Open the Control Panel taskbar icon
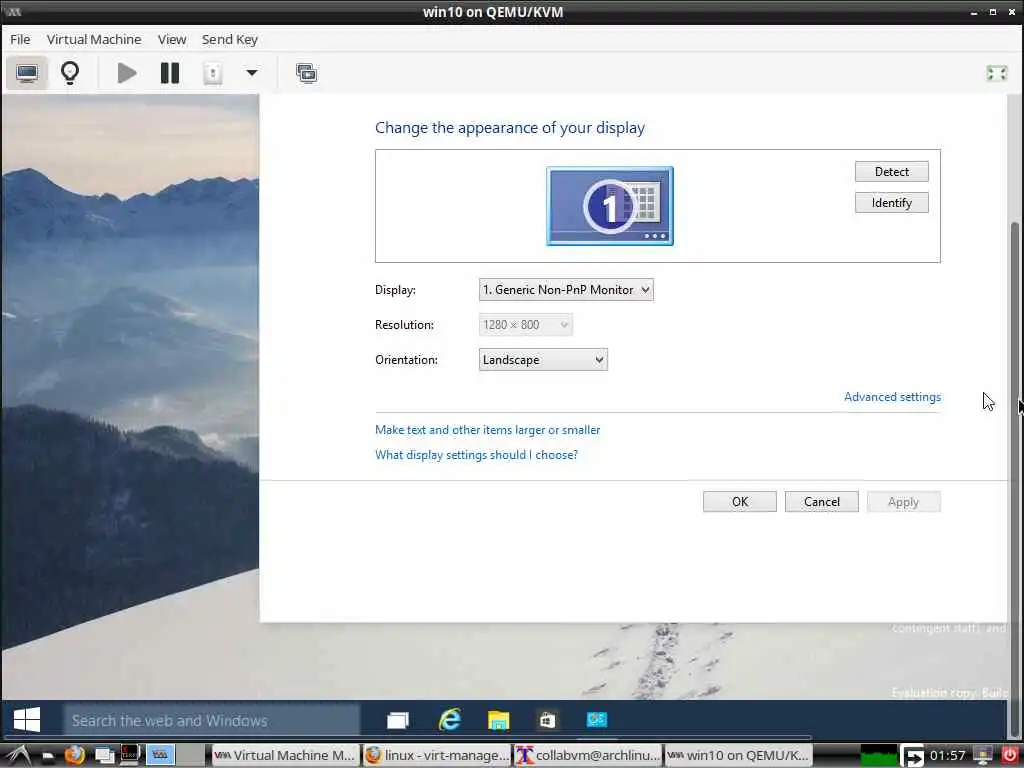This screenshot has width=1024, height=768. click(596, 720)
